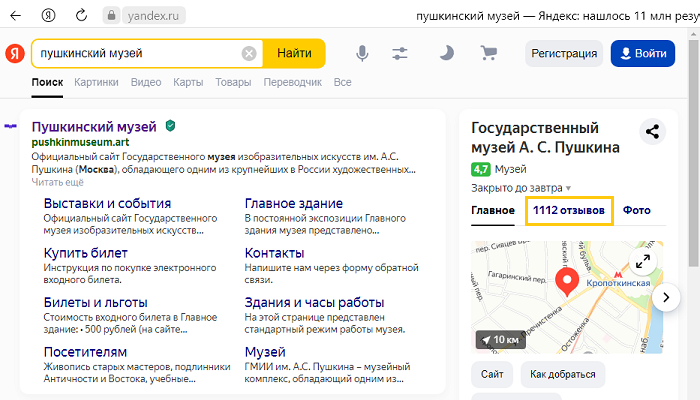Expand description via 'Читать ещё'

[x=58, y=182]
